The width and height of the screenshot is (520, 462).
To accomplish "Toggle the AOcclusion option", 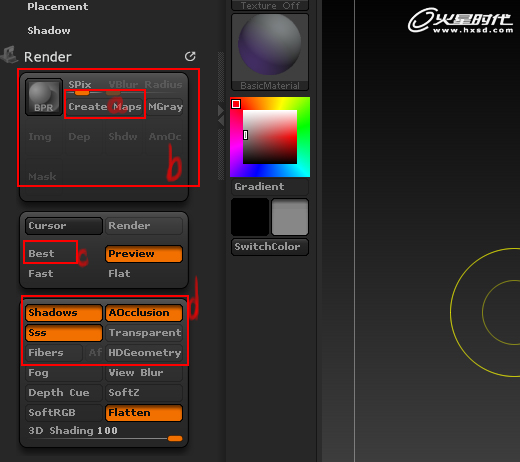I will click(x=144, y=313).
